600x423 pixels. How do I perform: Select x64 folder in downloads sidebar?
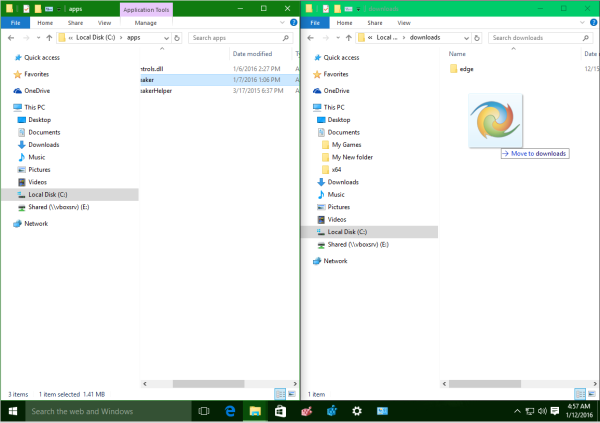[x=332, y=170]
